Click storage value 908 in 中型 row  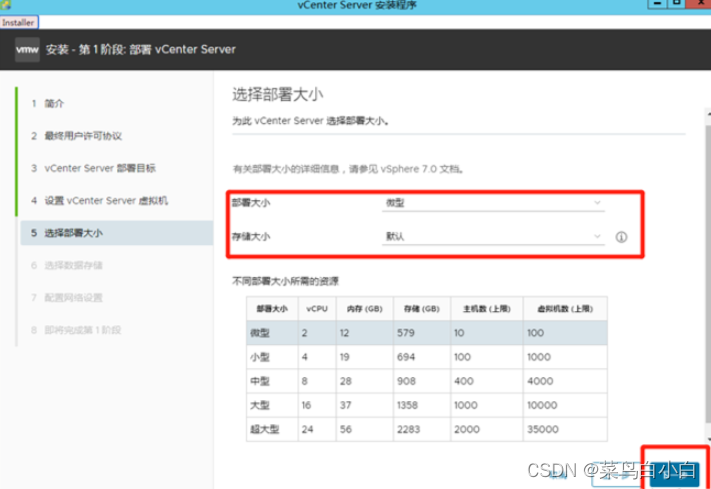(x=406, y=381)
